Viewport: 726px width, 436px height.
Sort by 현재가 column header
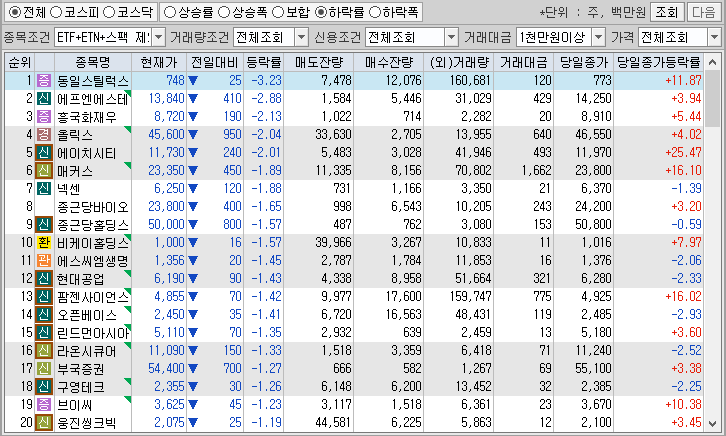(159, 62)
